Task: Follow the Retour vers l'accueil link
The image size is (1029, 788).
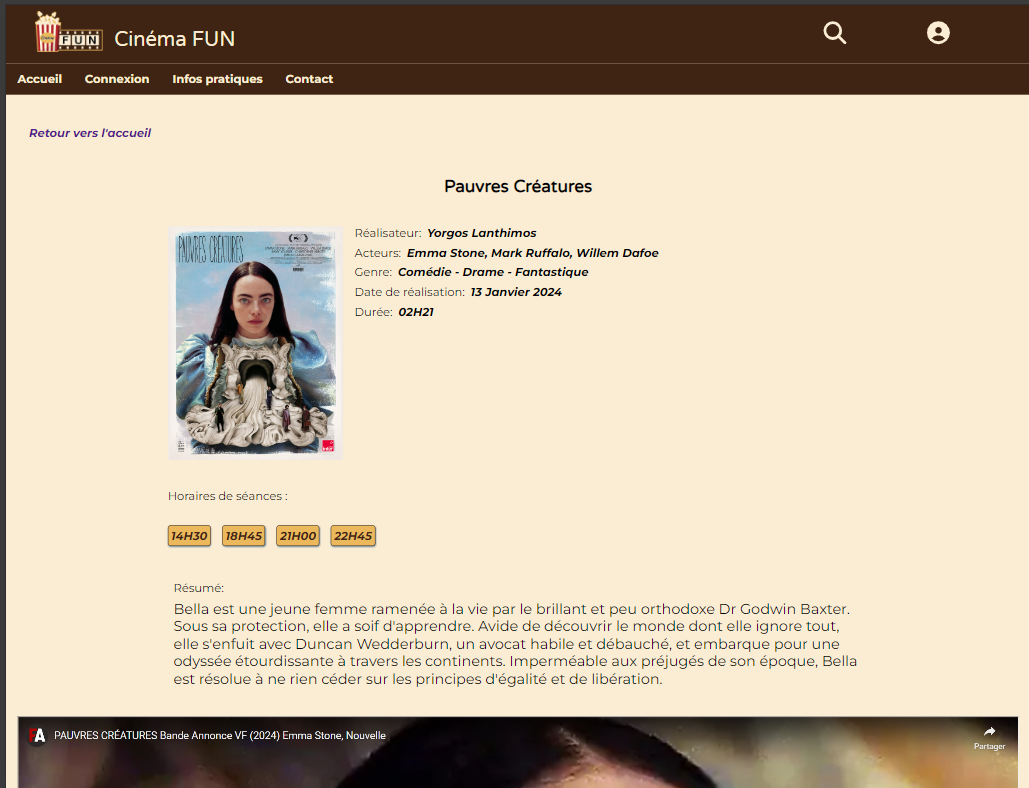Action: (90, 133)
